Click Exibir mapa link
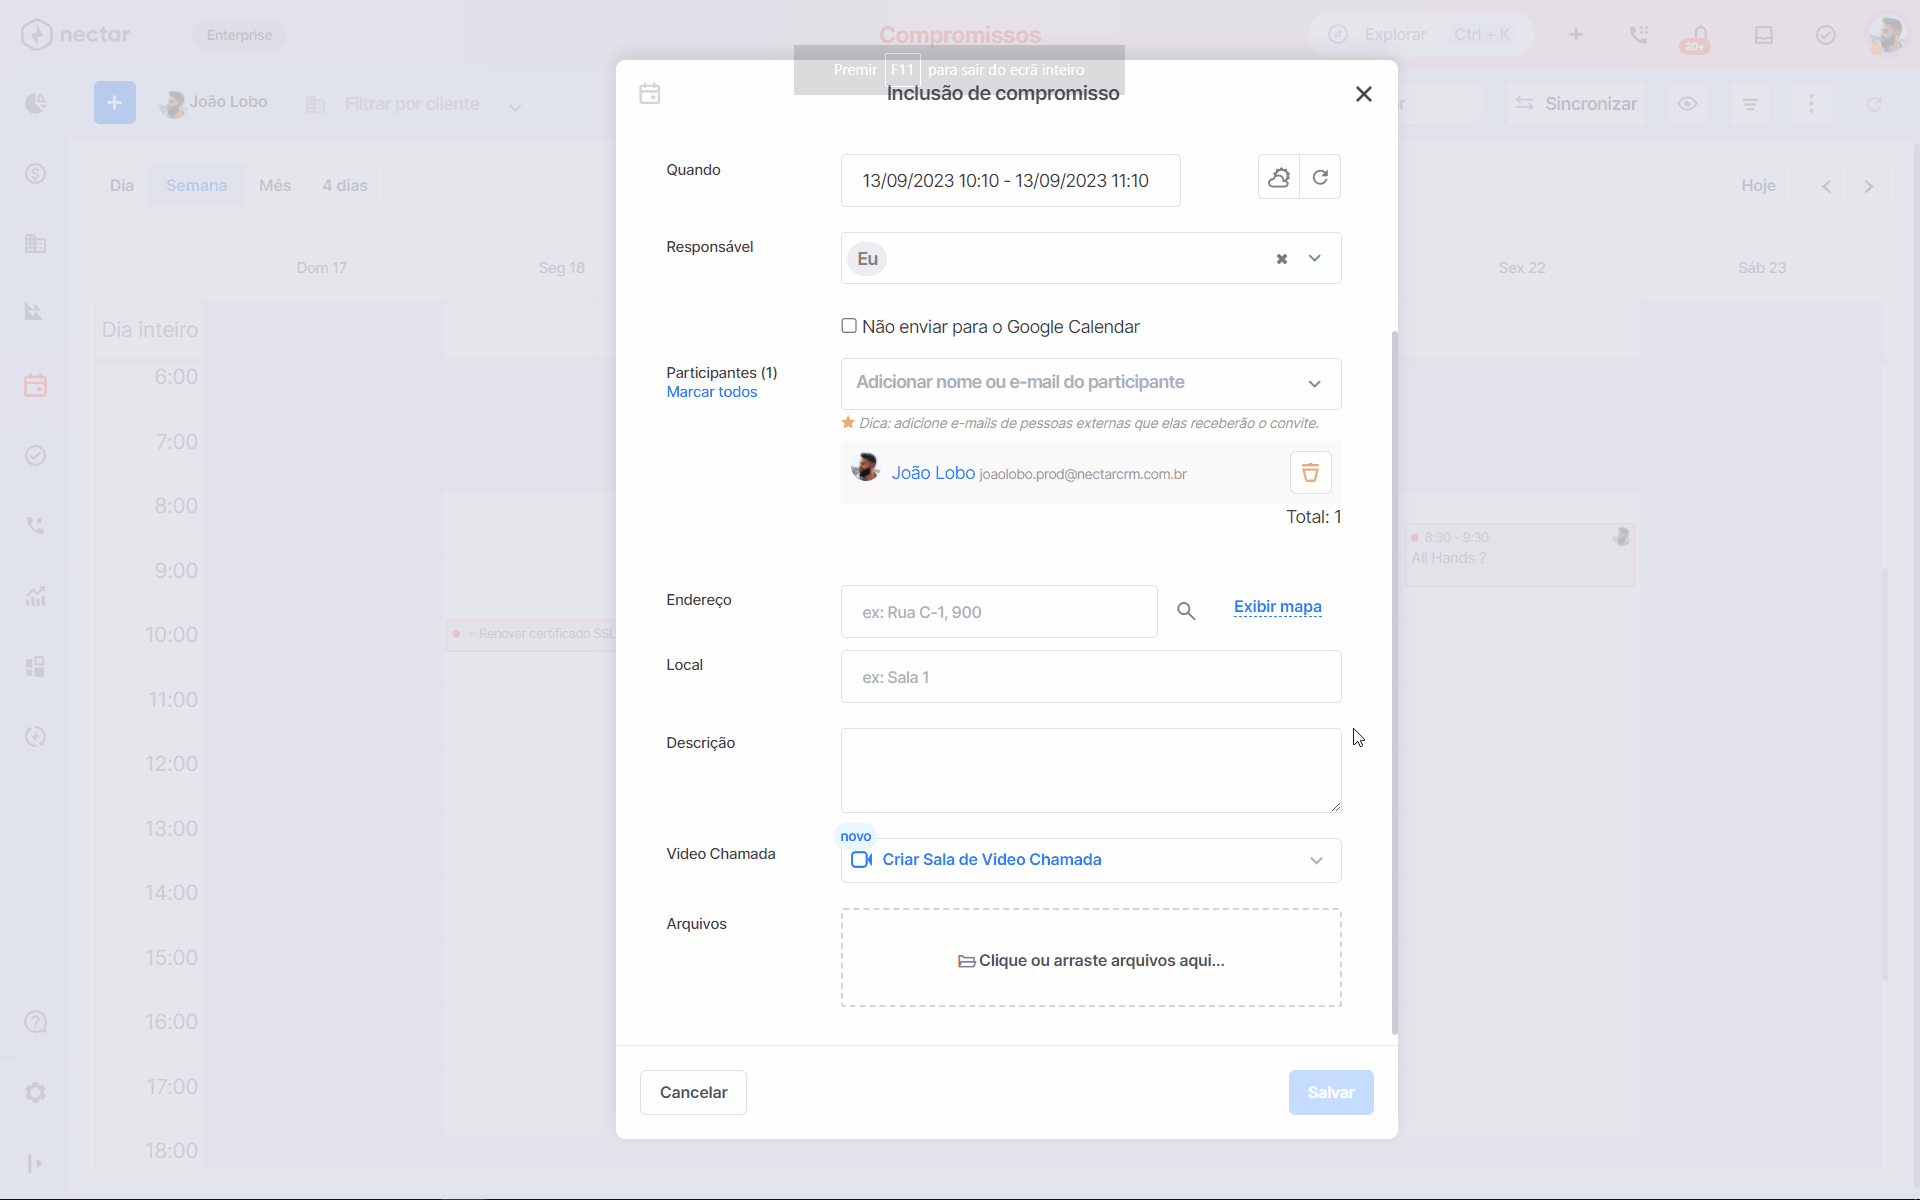Viewport: 1920px width, 1200px height. (x=1277, y=607)
